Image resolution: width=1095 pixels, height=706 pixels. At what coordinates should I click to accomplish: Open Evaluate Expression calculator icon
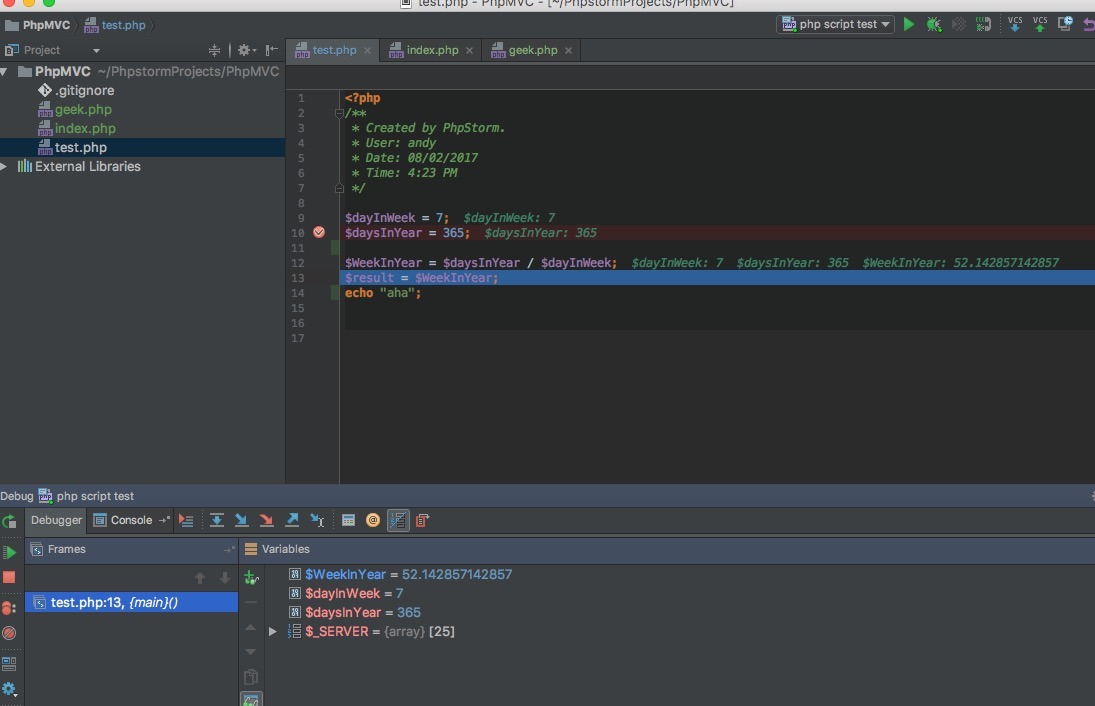click(348, 520)
